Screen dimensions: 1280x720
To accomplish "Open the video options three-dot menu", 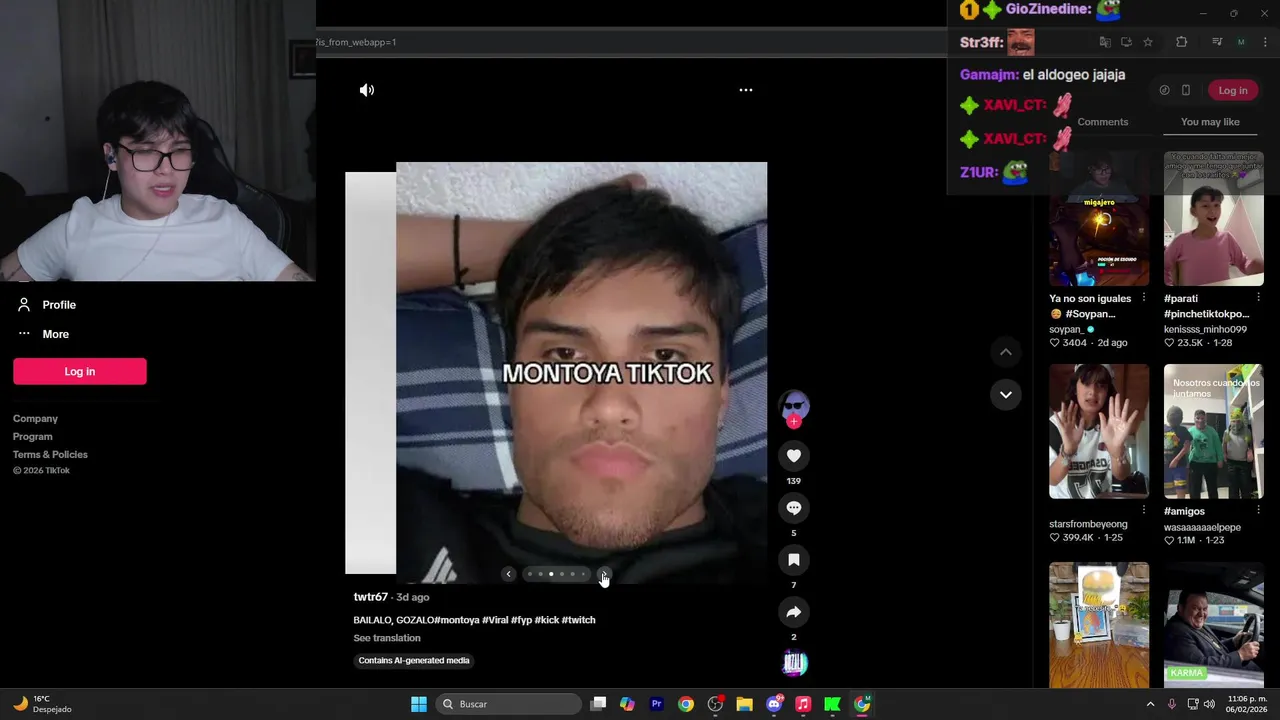I will point(745,90).
